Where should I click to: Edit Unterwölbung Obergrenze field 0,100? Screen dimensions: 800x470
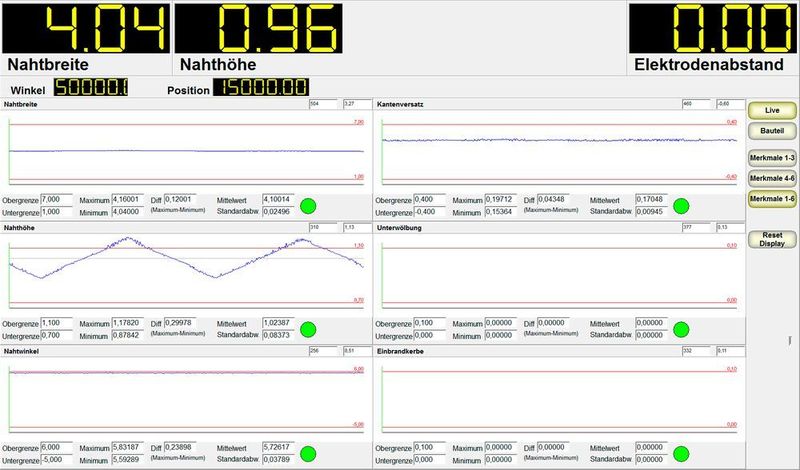click(429, 323)
